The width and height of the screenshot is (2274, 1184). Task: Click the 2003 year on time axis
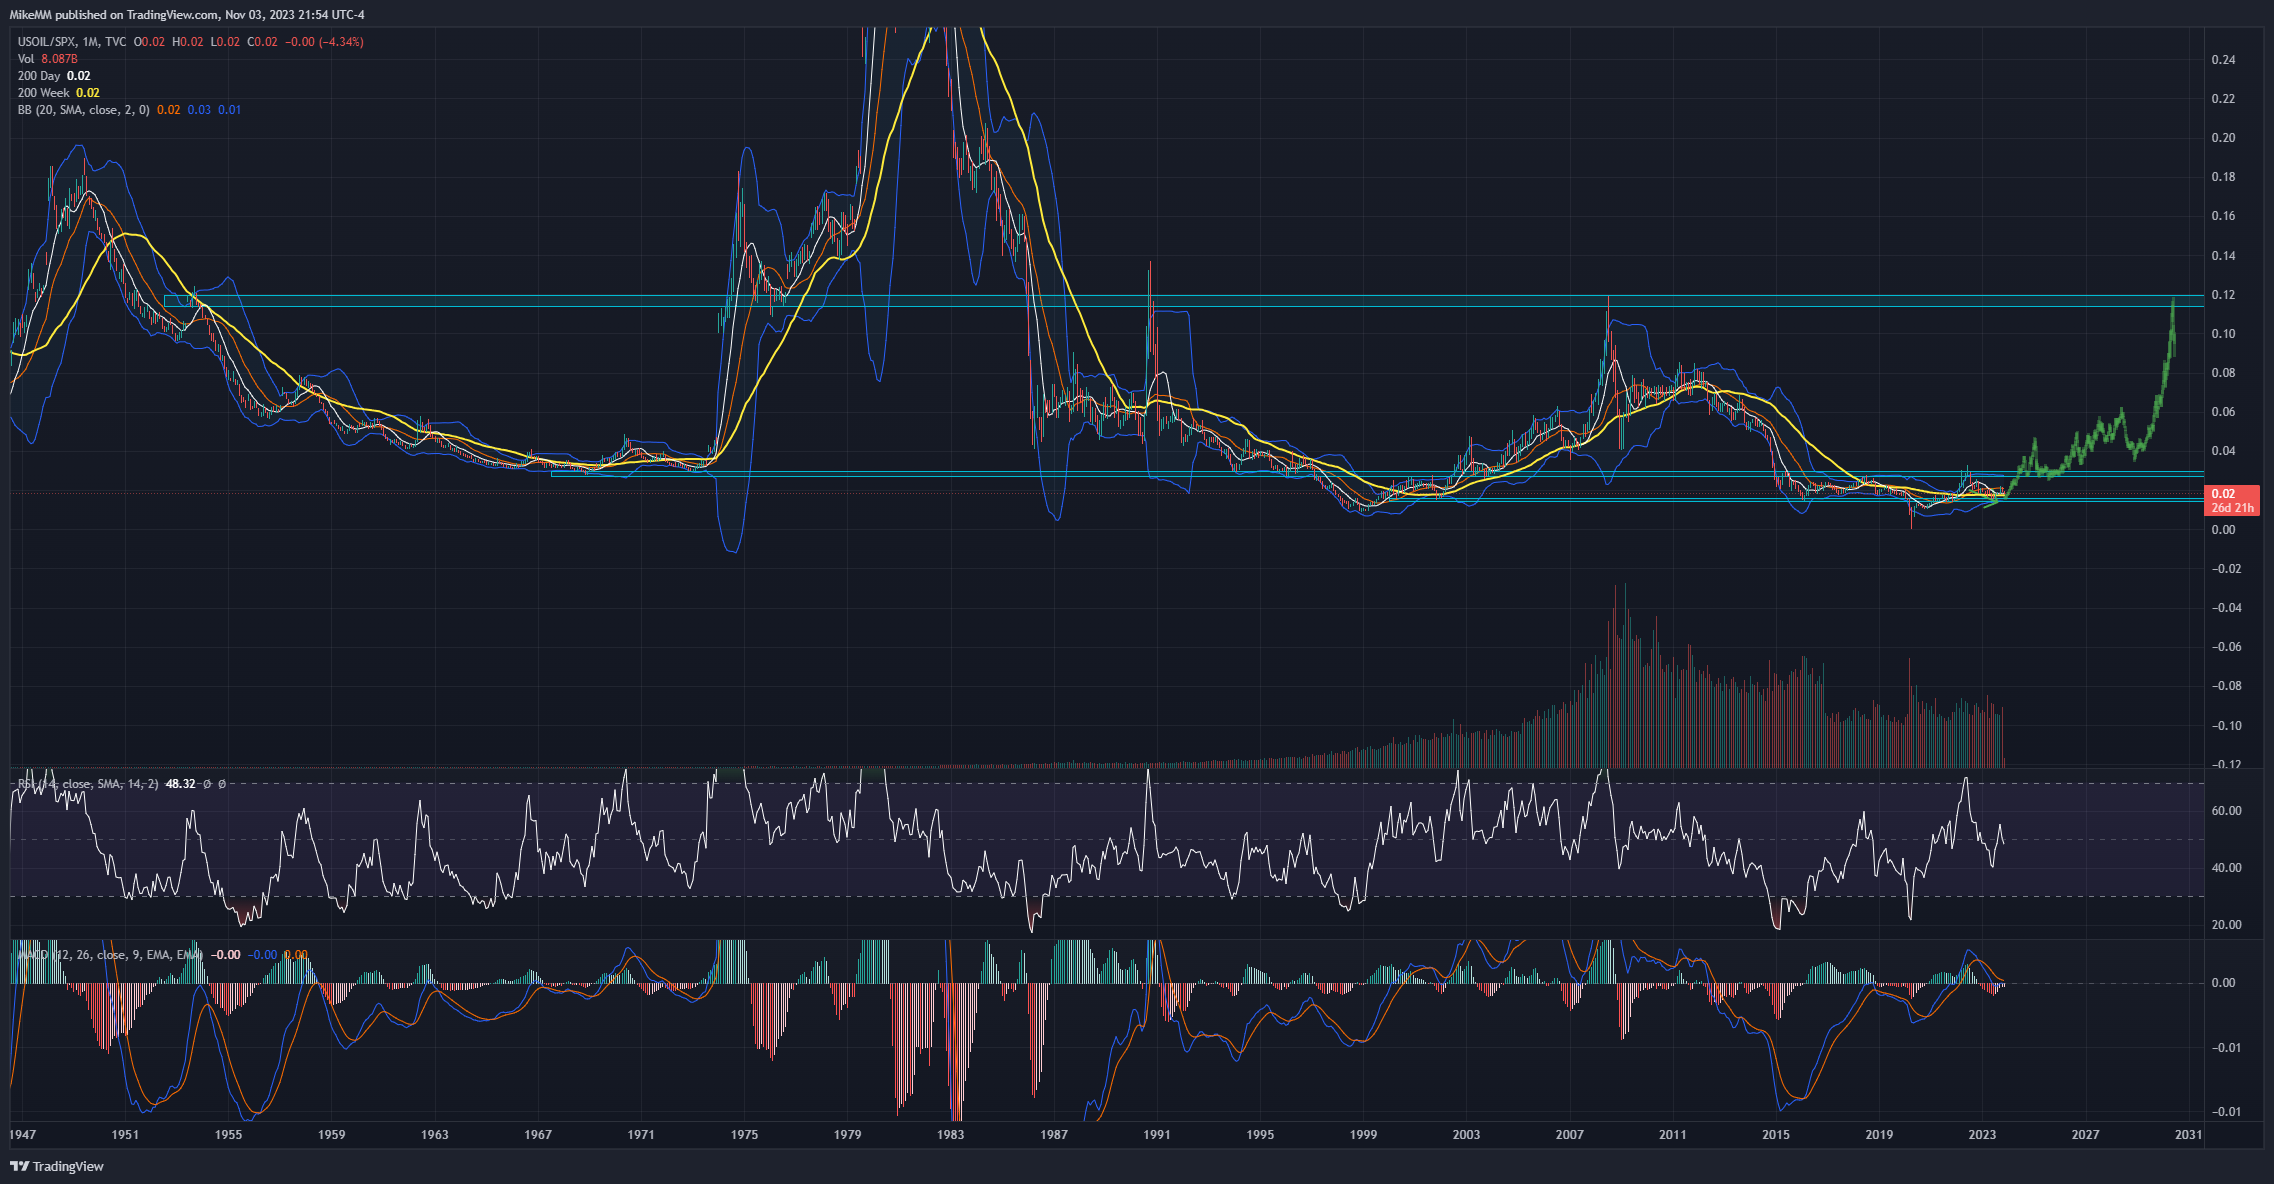(1466, 1135)
